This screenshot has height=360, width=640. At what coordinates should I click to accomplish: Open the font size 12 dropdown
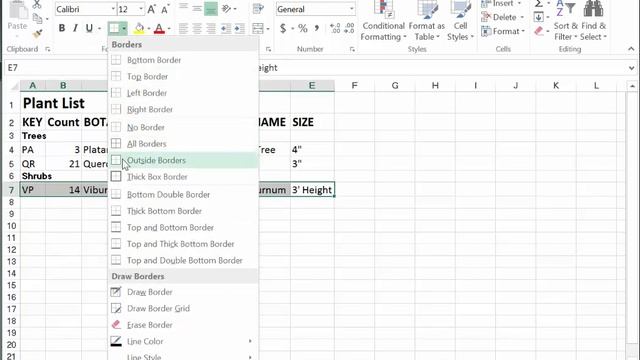141,9
